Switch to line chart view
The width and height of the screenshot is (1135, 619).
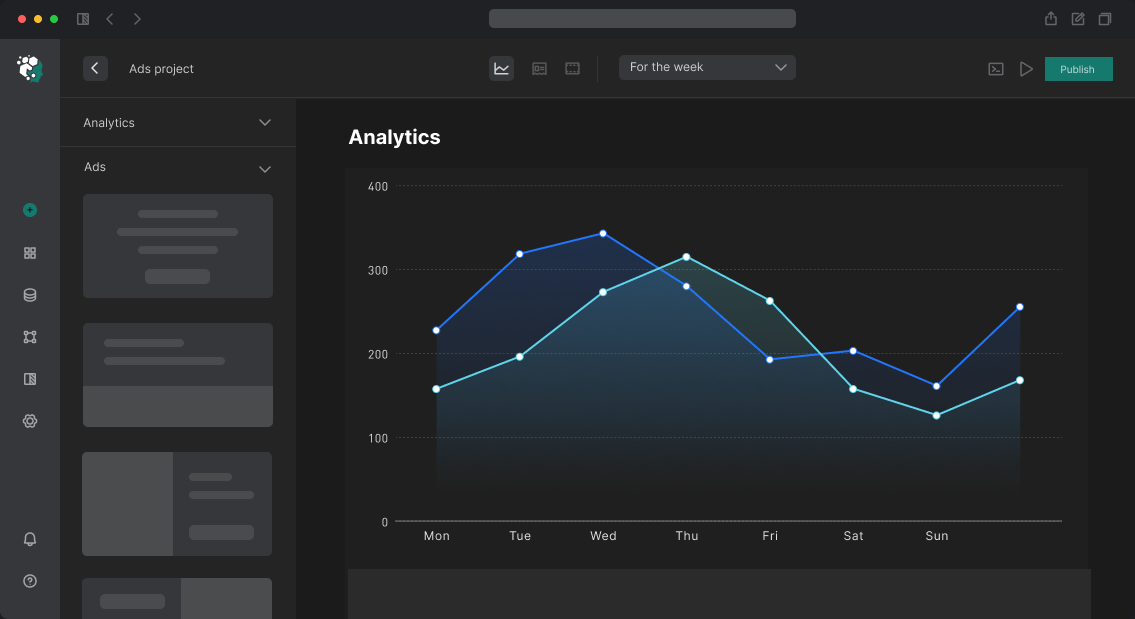[x=501, y=68]
